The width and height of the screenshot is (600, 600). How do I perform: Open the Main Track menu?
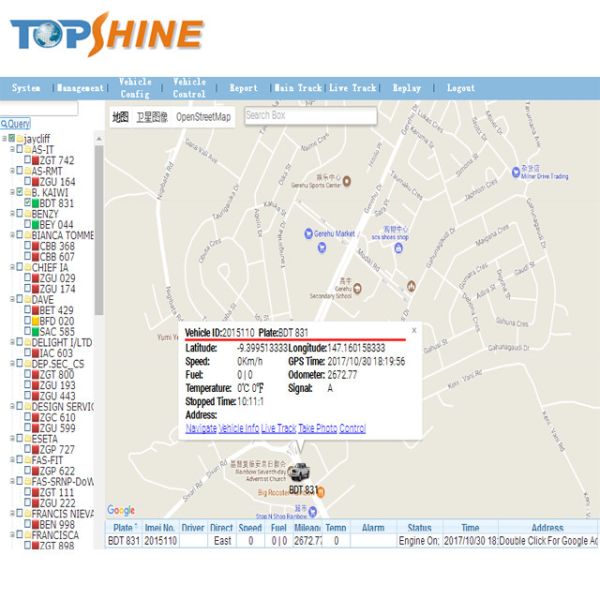(x=298, y=88)
